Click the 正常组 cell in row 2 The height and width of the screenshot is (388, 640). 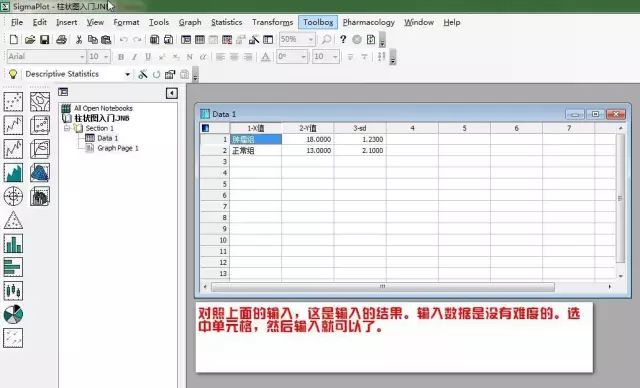(256, 151)
